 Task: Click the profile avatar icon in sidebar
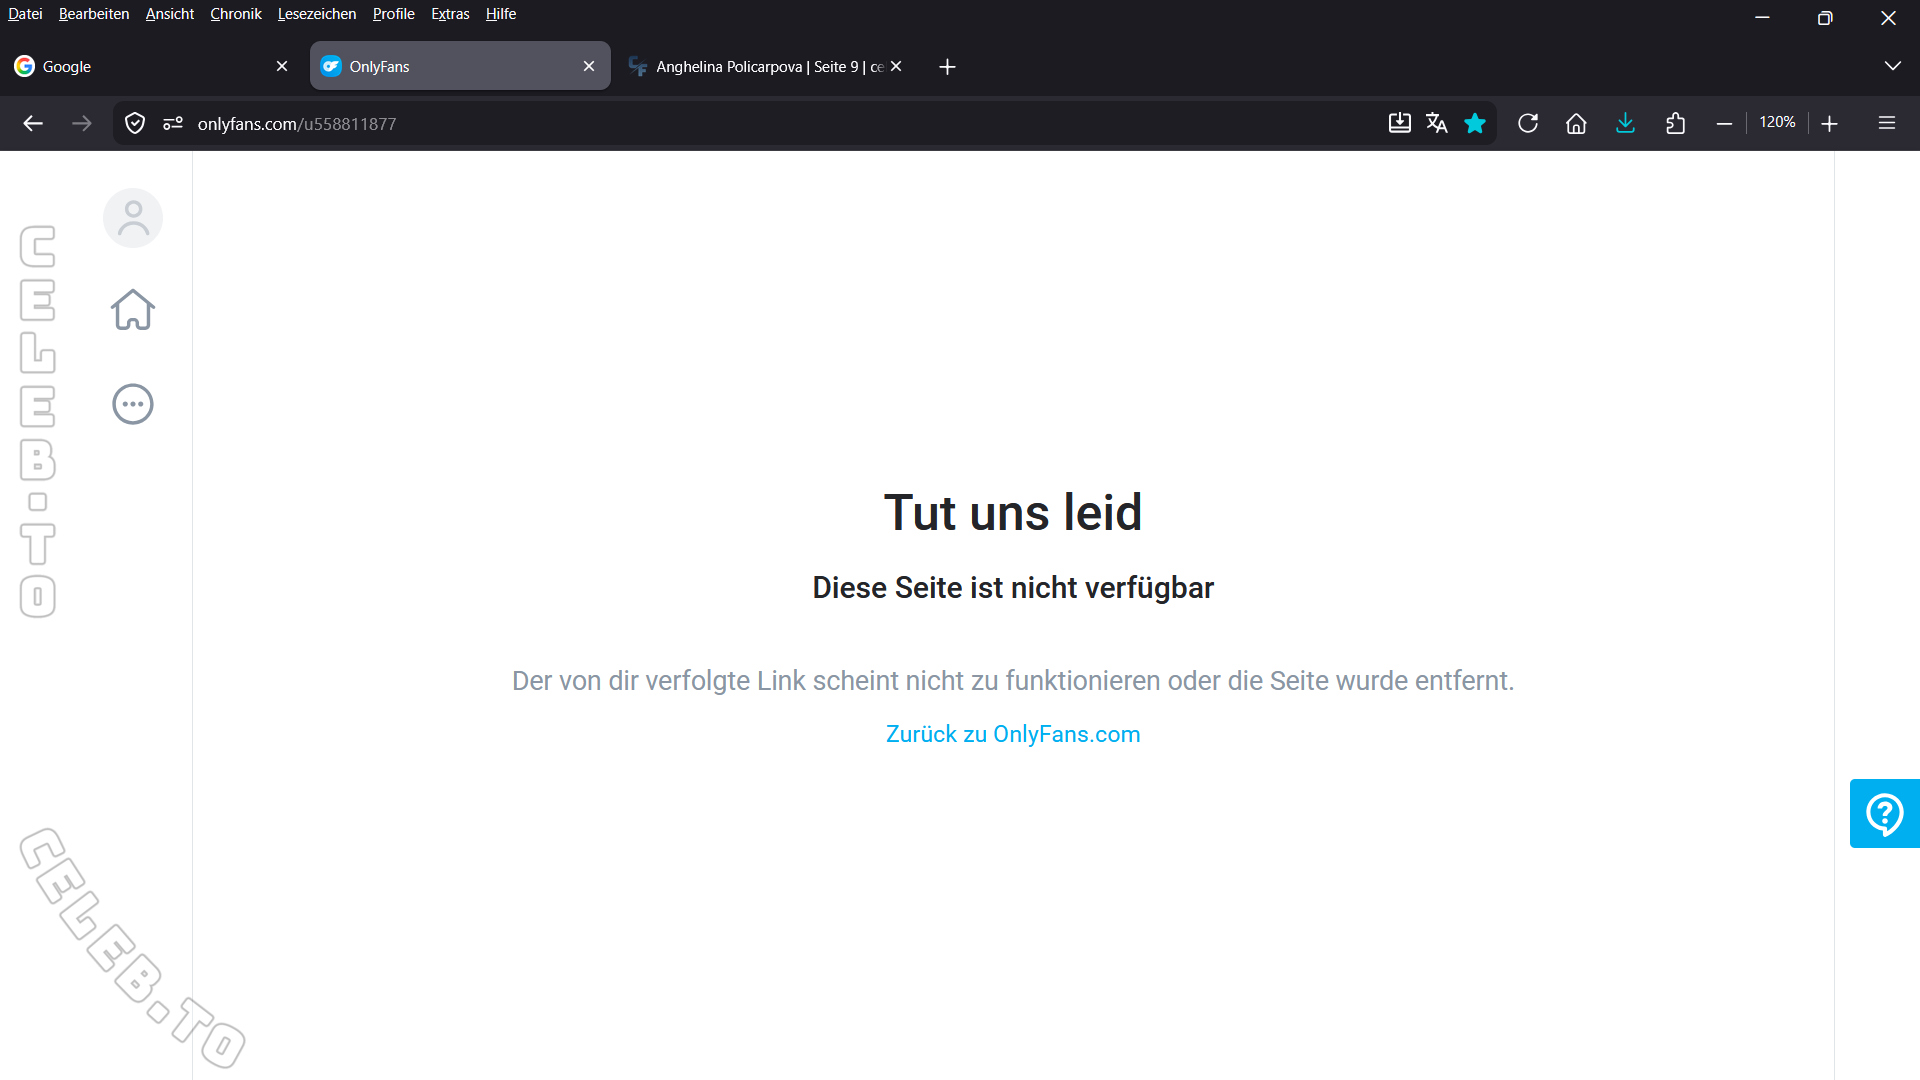132,218
